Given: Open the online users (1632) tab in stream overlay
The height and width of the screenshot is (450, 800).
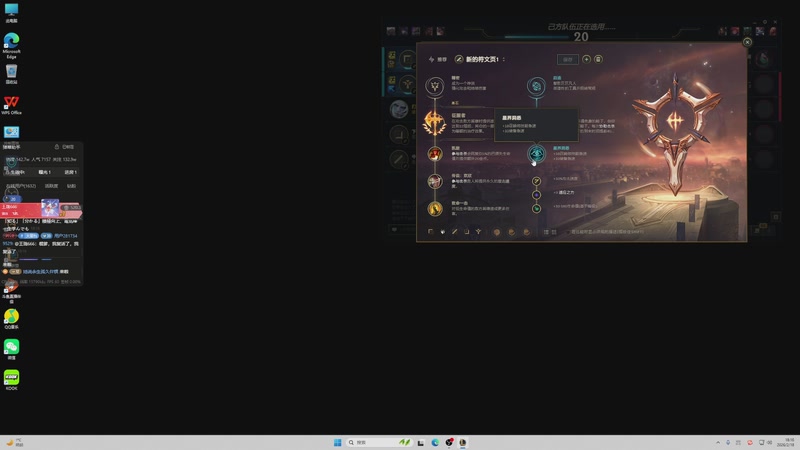Looking at the screenshot, I should coord(21,186).
